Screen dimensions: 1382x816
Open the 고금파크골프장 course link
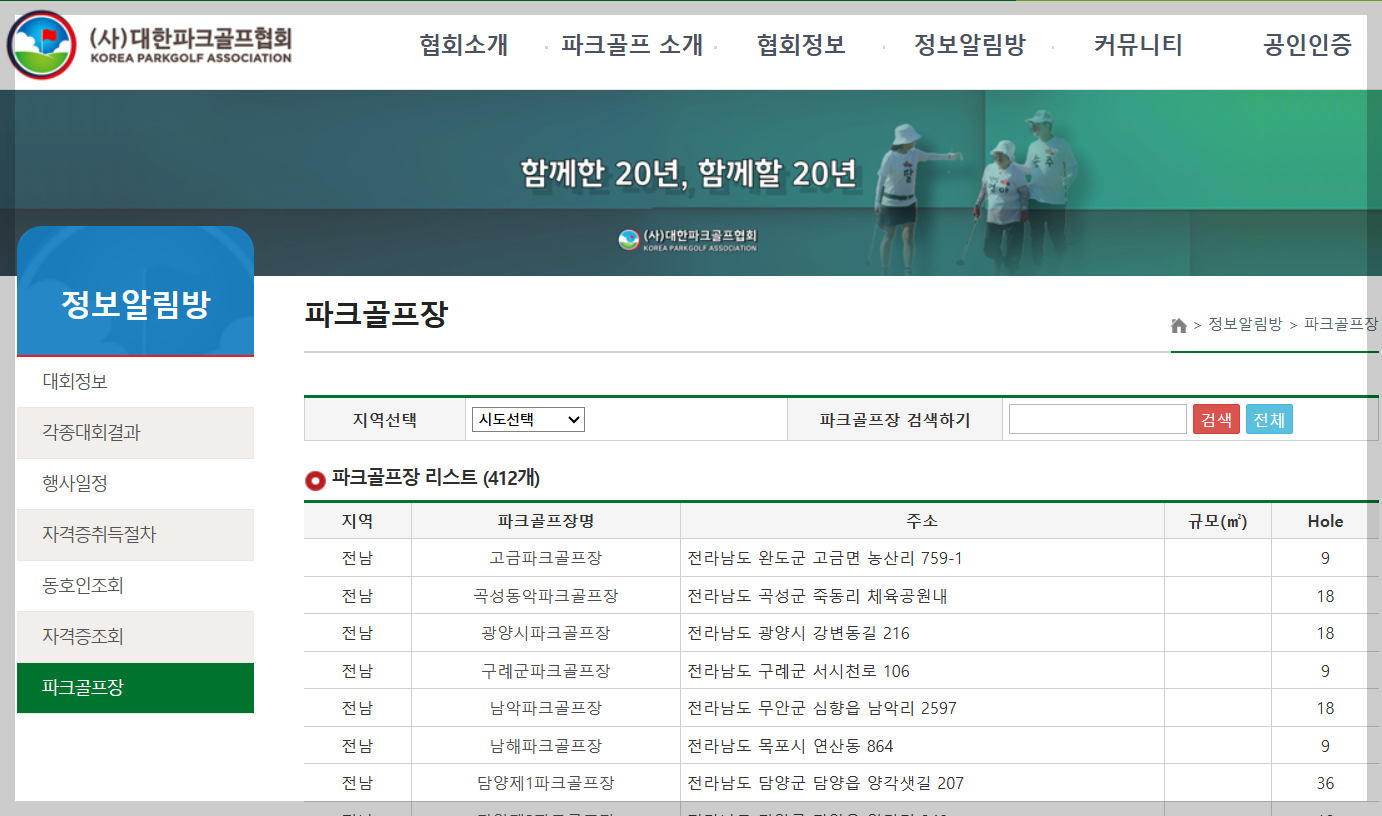pyautogui.click(x=544, y=558)
